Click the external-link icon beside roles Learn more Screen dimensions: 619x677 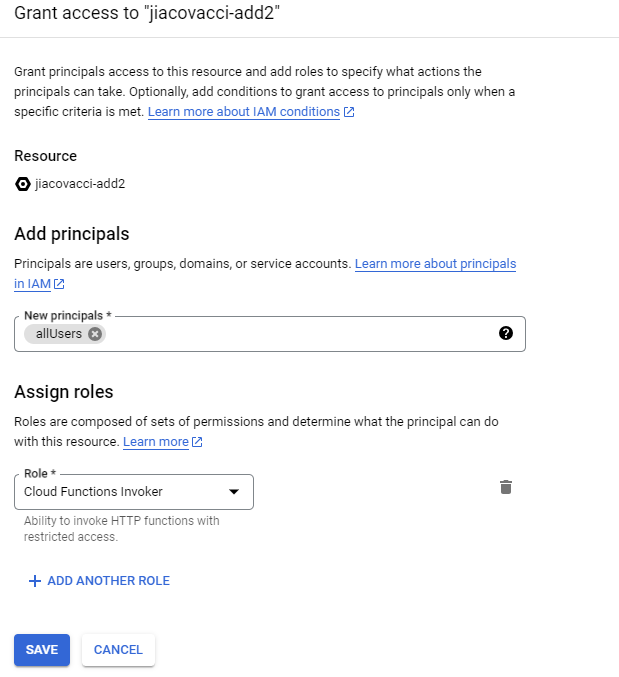point(197,442)
